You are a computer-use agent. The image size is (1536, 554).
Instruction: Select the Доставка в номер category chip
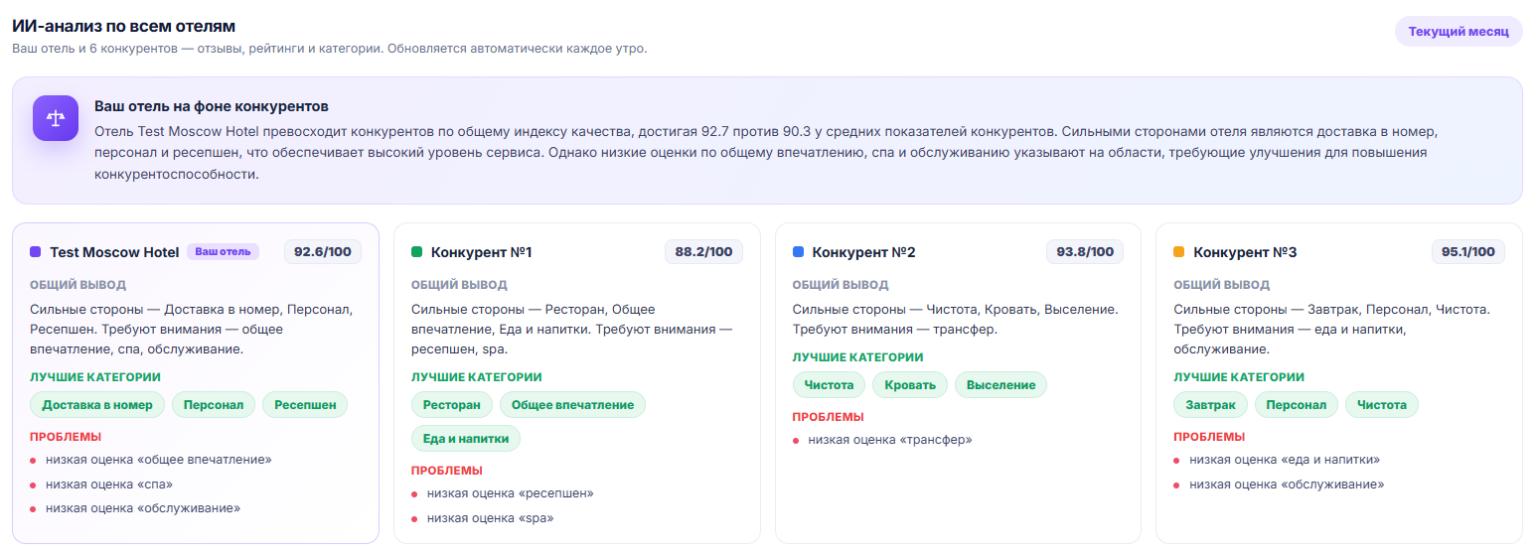tap(98, 405)
